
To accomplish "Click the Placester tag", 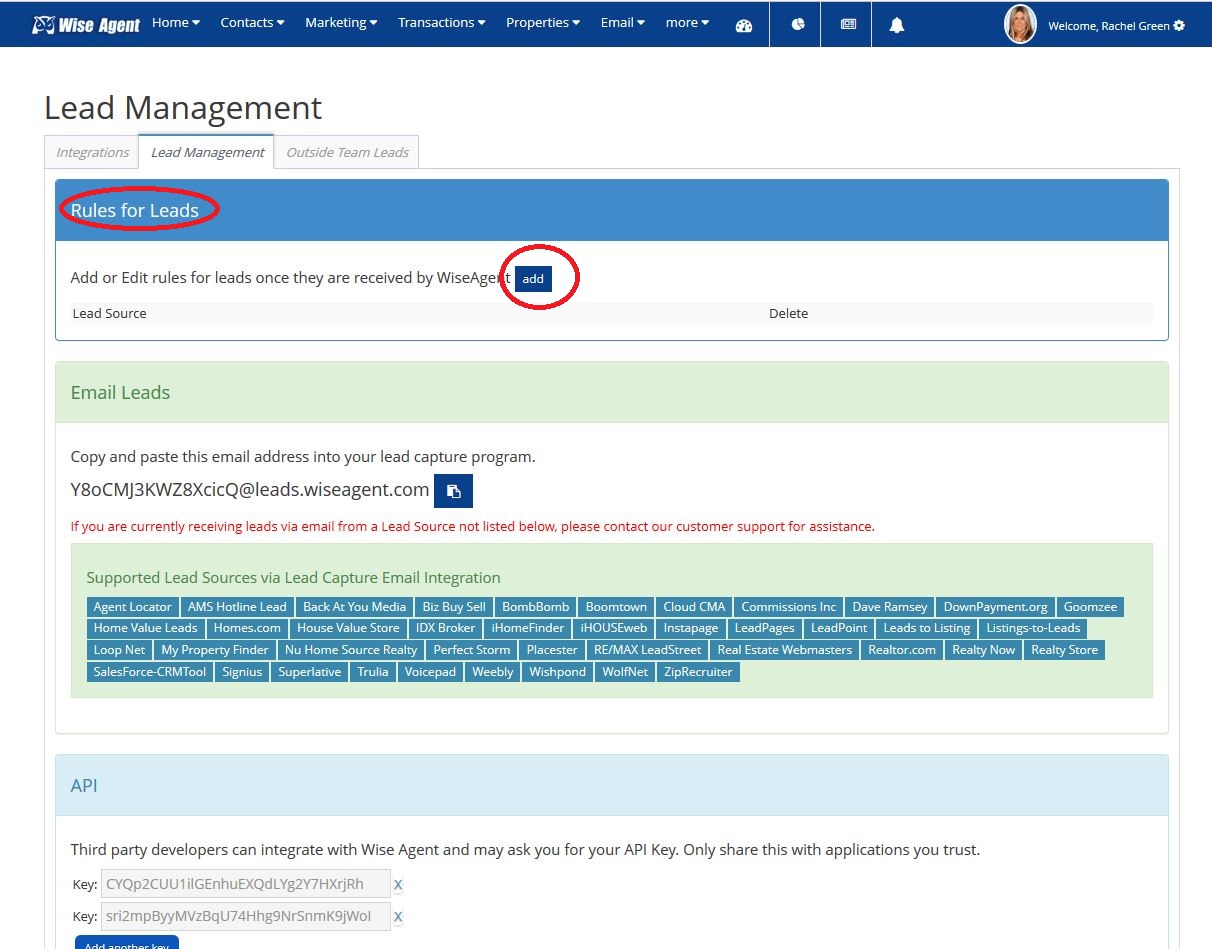I will tap(552, 650).
